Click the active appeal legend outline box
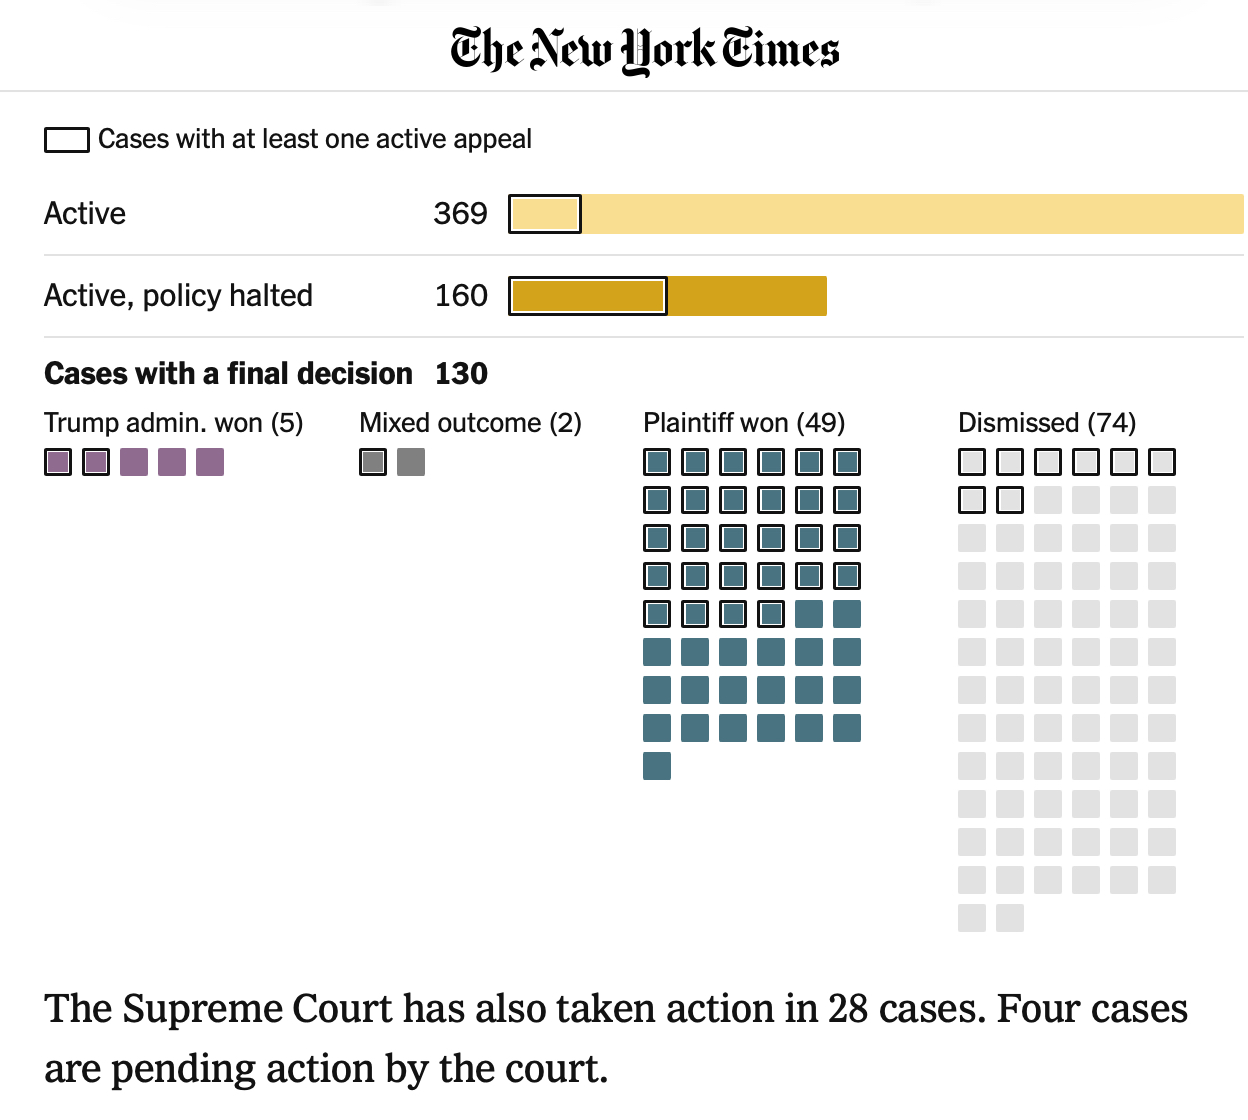 point(66,140)
